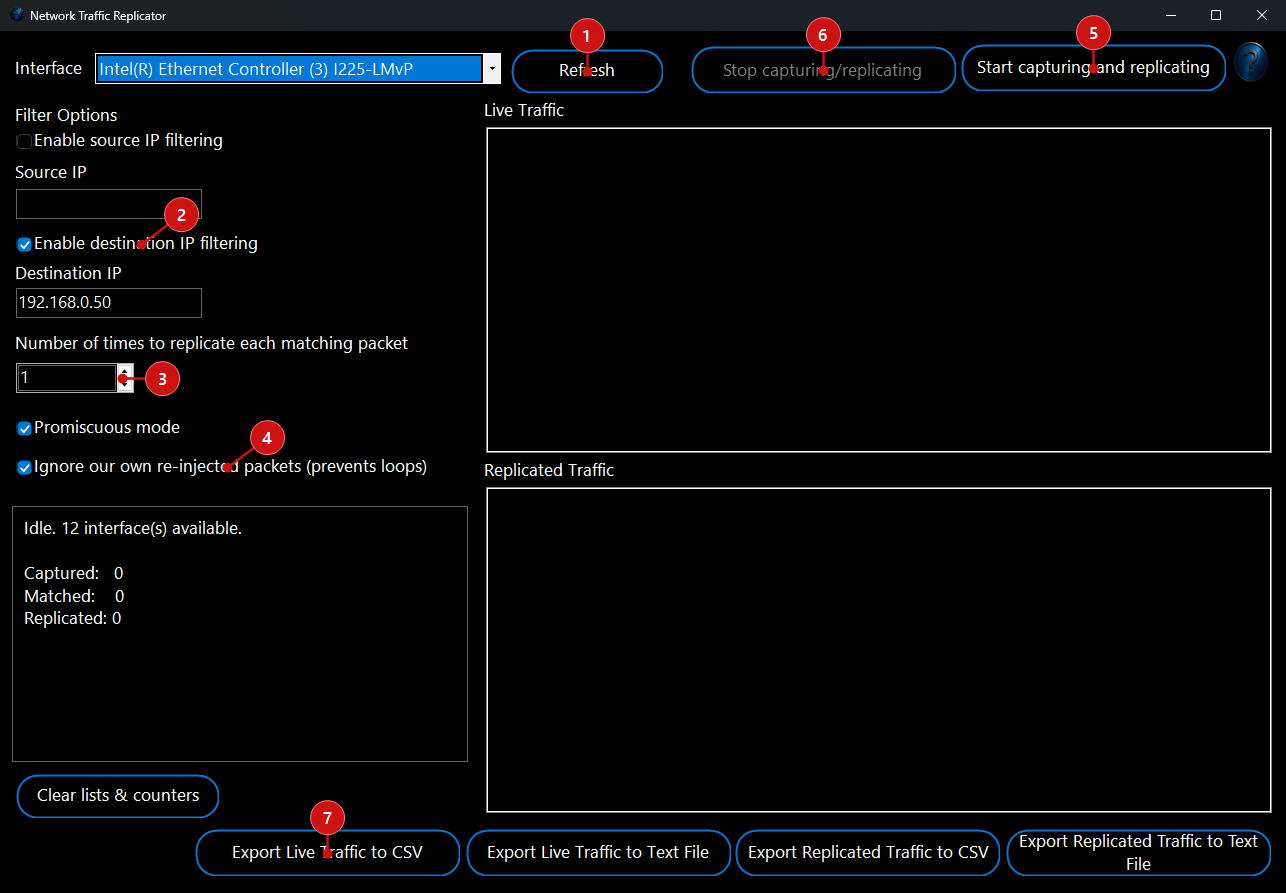
Task: Click the 'Filter Options' label
Action: click(66, 116)
